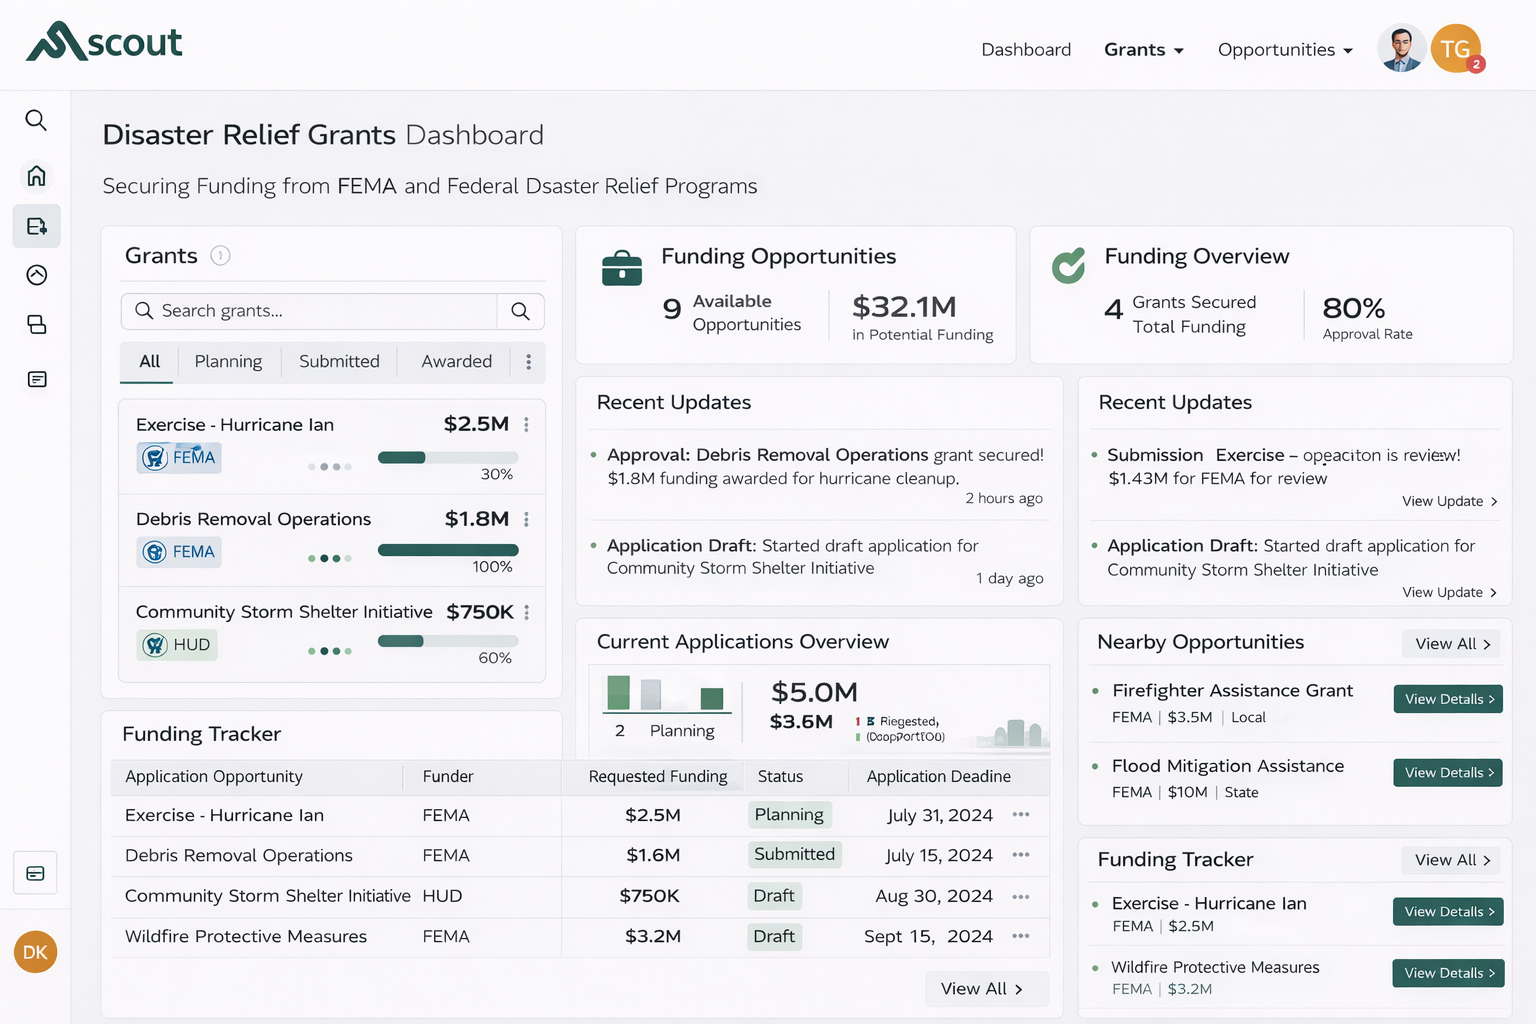View Details for Firefighter Assistance Grant
The image size is (1536, 1024).
[x=1448, y=699]
